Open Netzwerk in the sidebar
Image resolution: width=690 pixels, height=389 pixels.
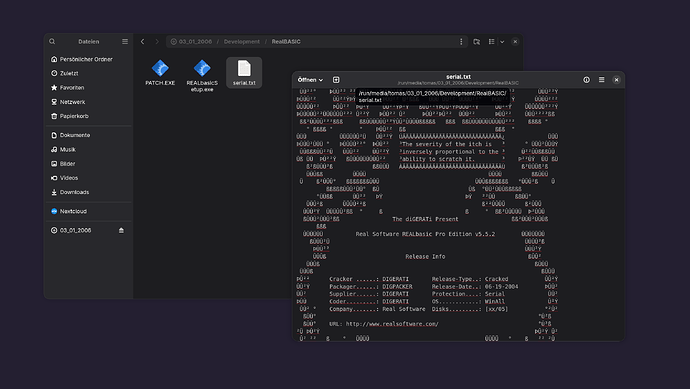pyautogui.click(x=88, y=102)
